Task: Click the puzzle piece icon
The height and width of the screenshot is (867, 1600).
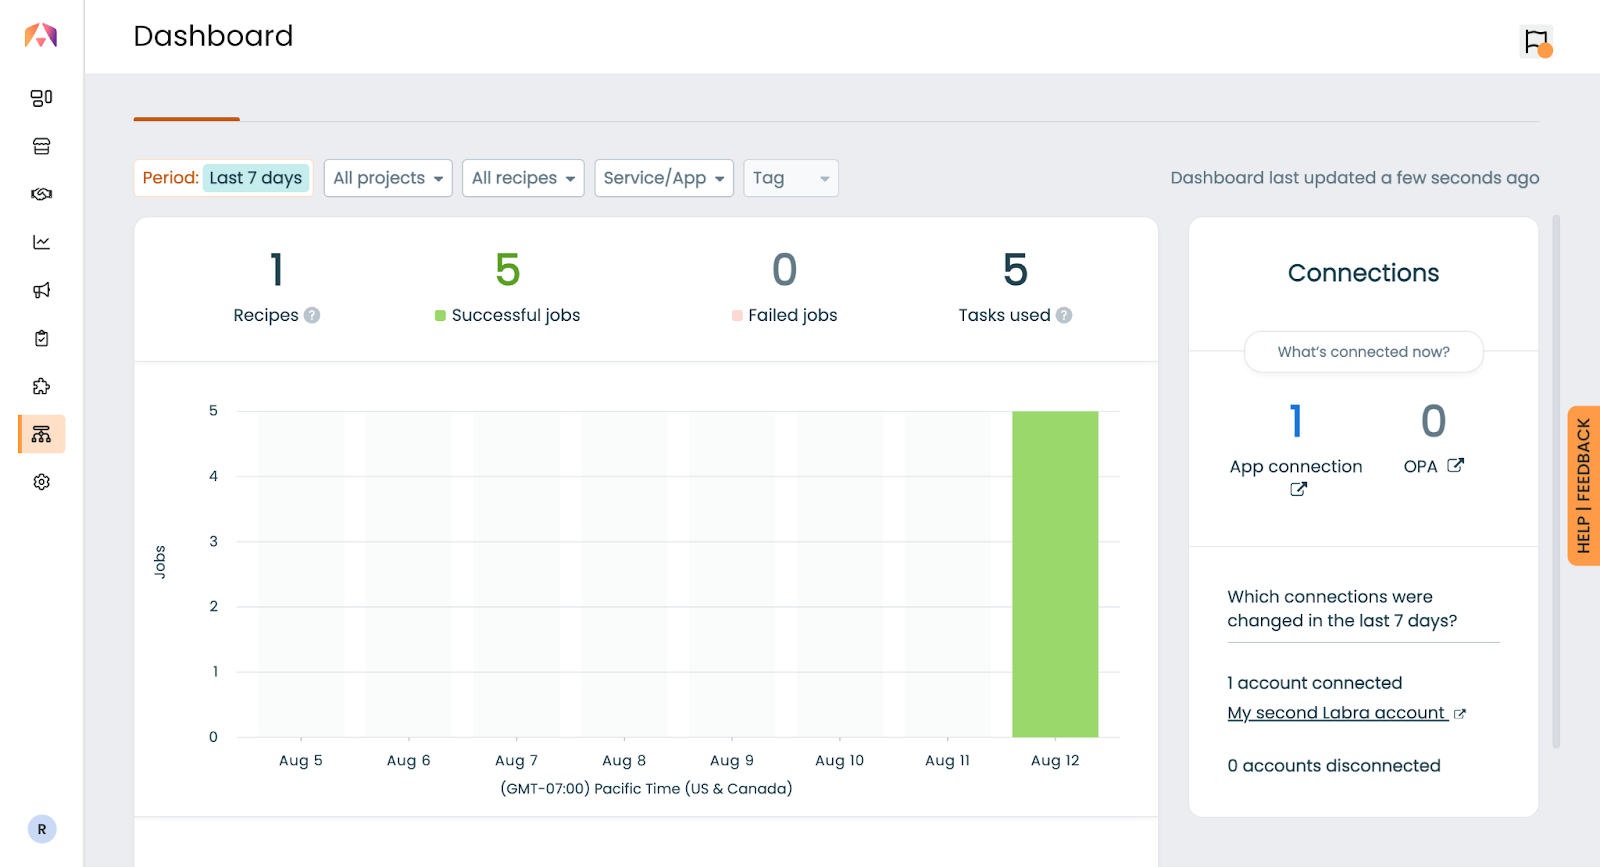Action: click(41, 386)
